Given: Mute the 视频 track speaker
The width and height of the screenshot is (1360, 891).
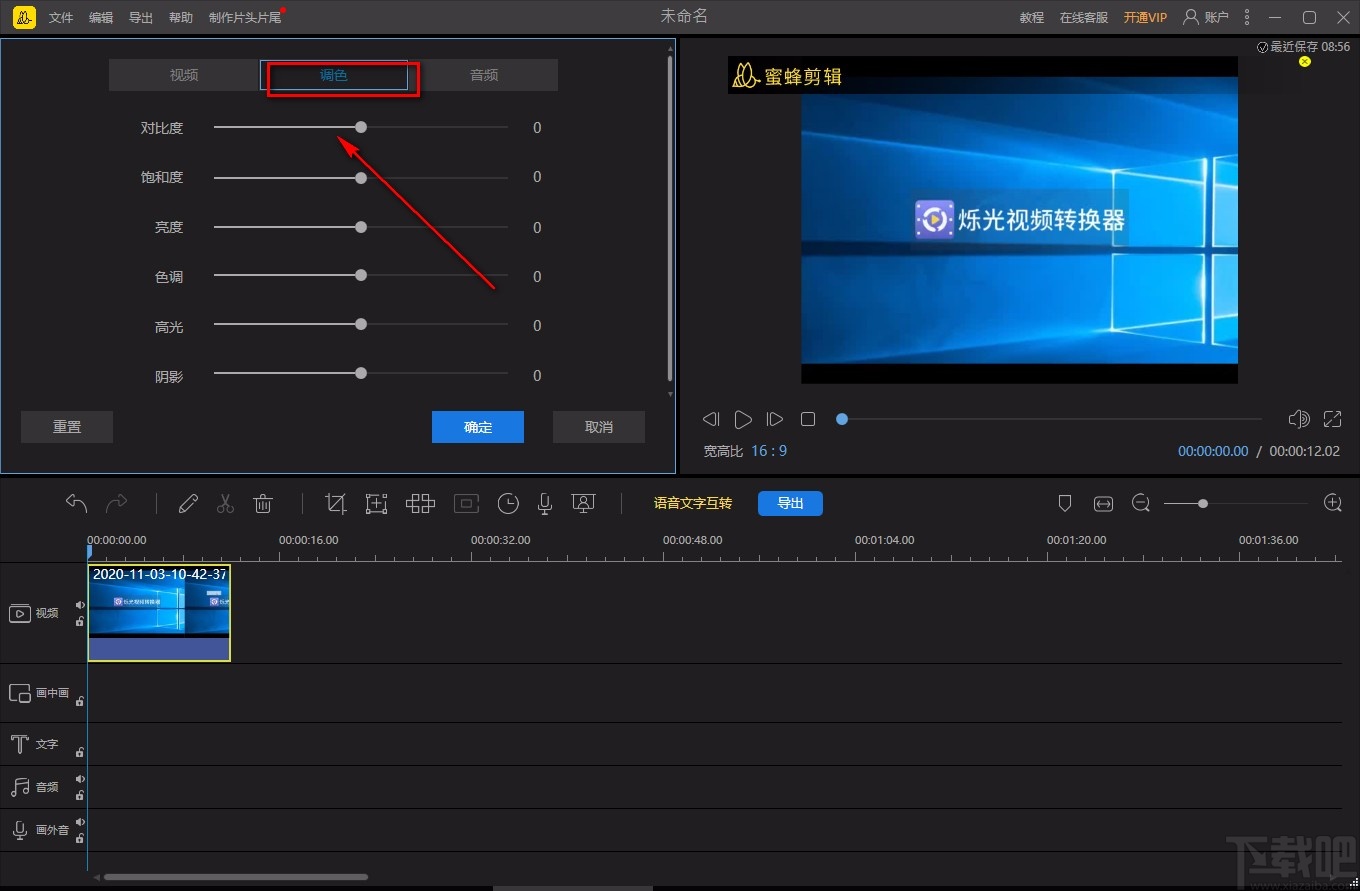Looking at the screenshot, I should 80,605.
